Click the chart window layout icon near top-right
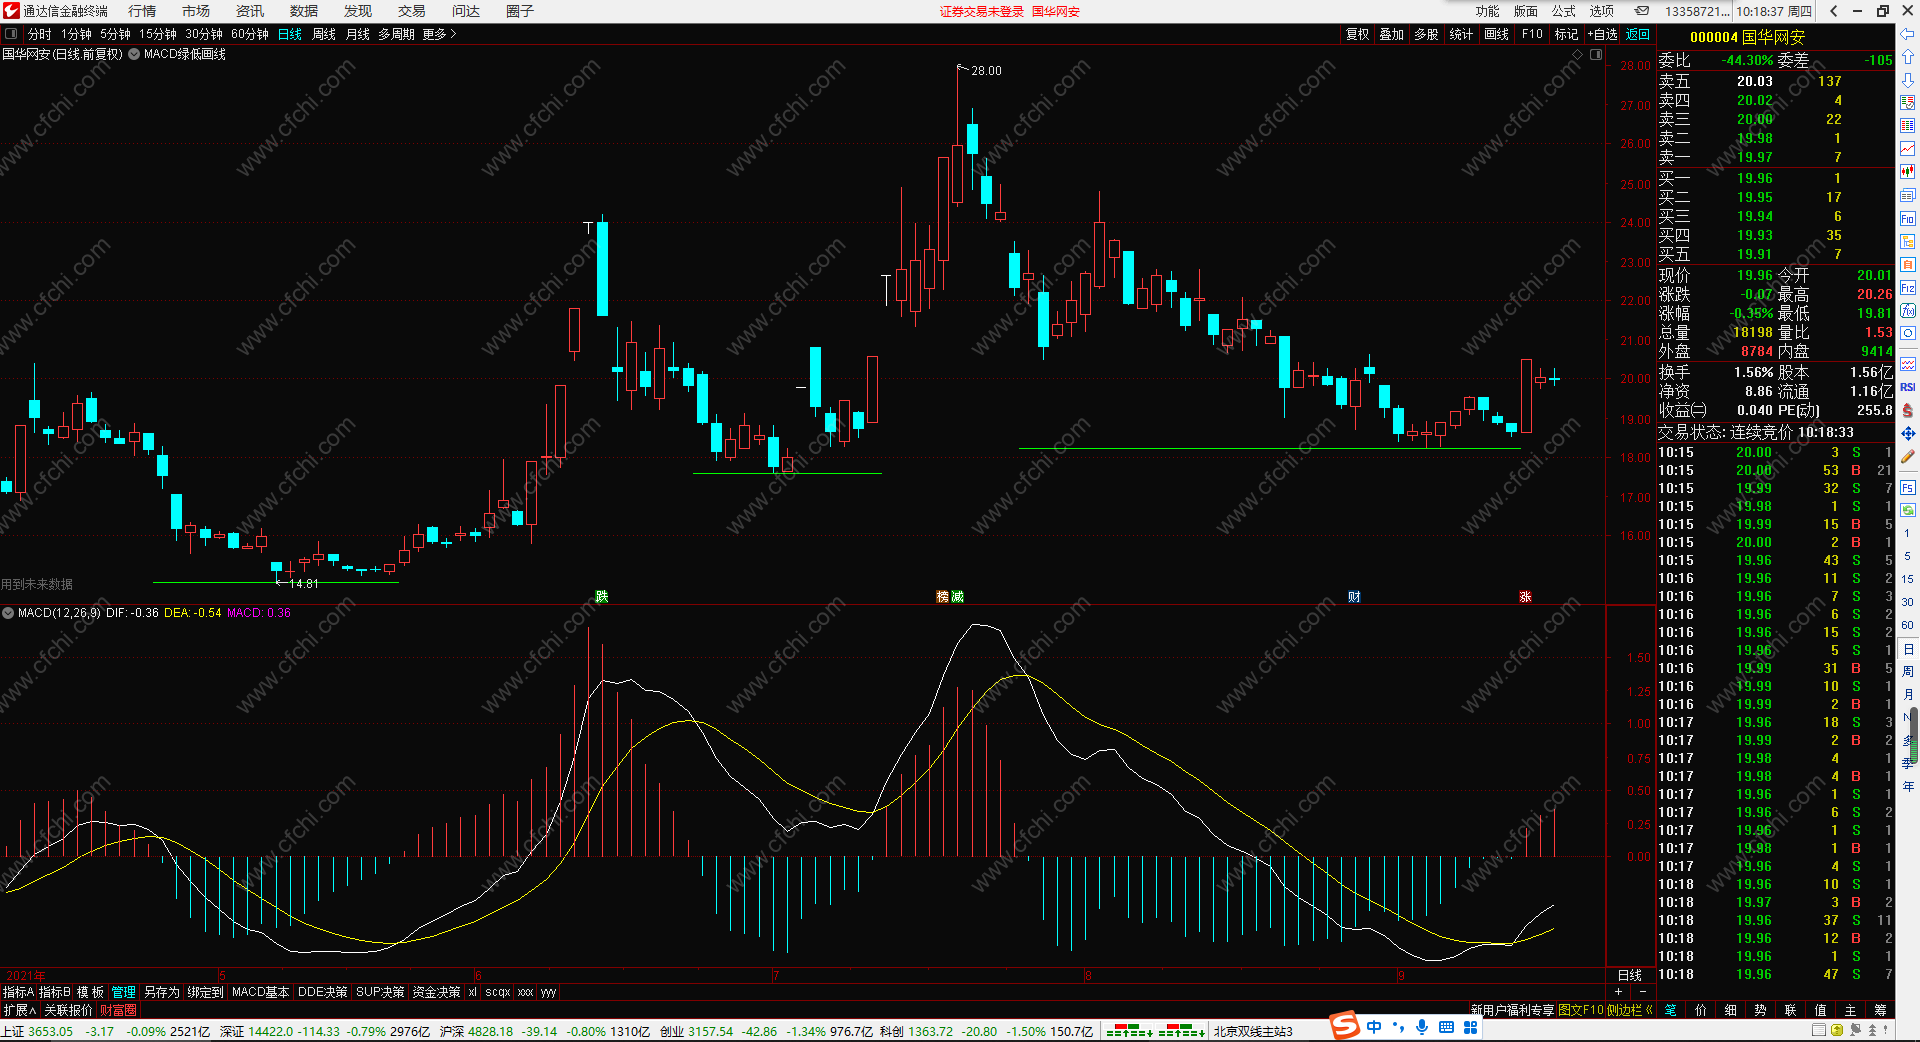 [1596, 54]
